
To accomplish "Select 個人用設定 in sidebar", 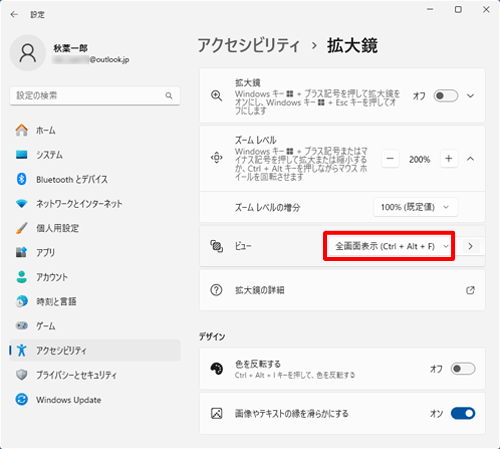I will (95, 228).
